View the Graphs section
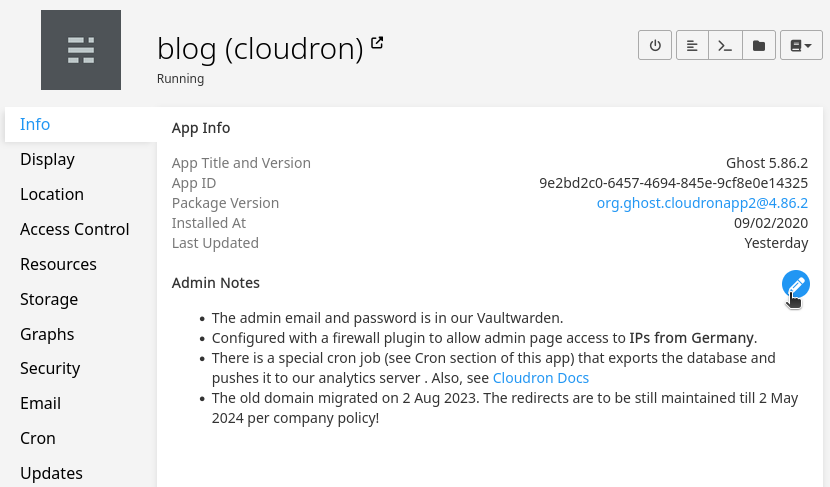This screenshot has width=830, height=487. coord(47,334)
